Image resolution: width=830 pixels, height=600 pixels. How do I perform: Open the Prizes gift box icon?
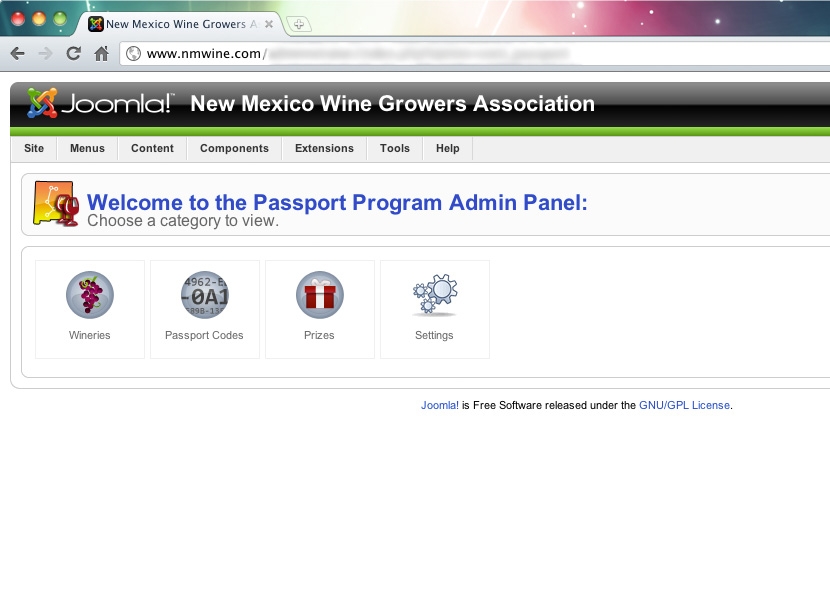click(x=320, y=295)
